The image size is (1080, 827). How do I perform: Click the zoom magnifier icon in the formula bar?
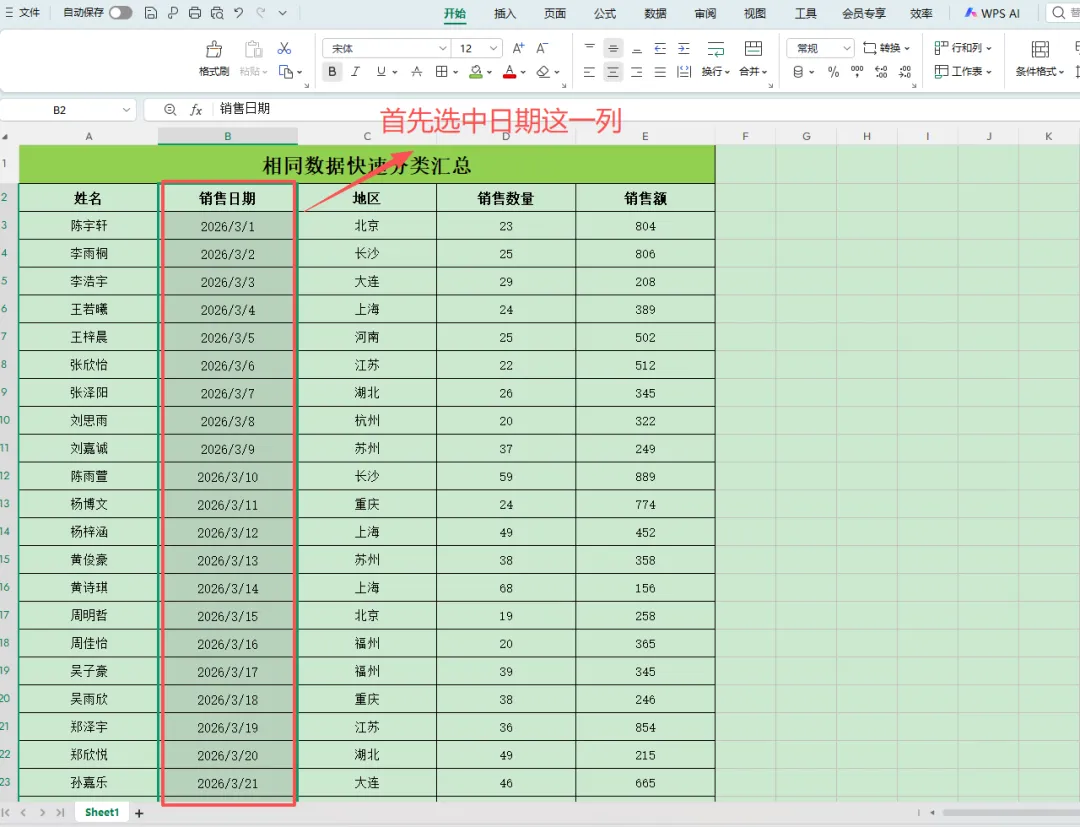pos(170,109)
